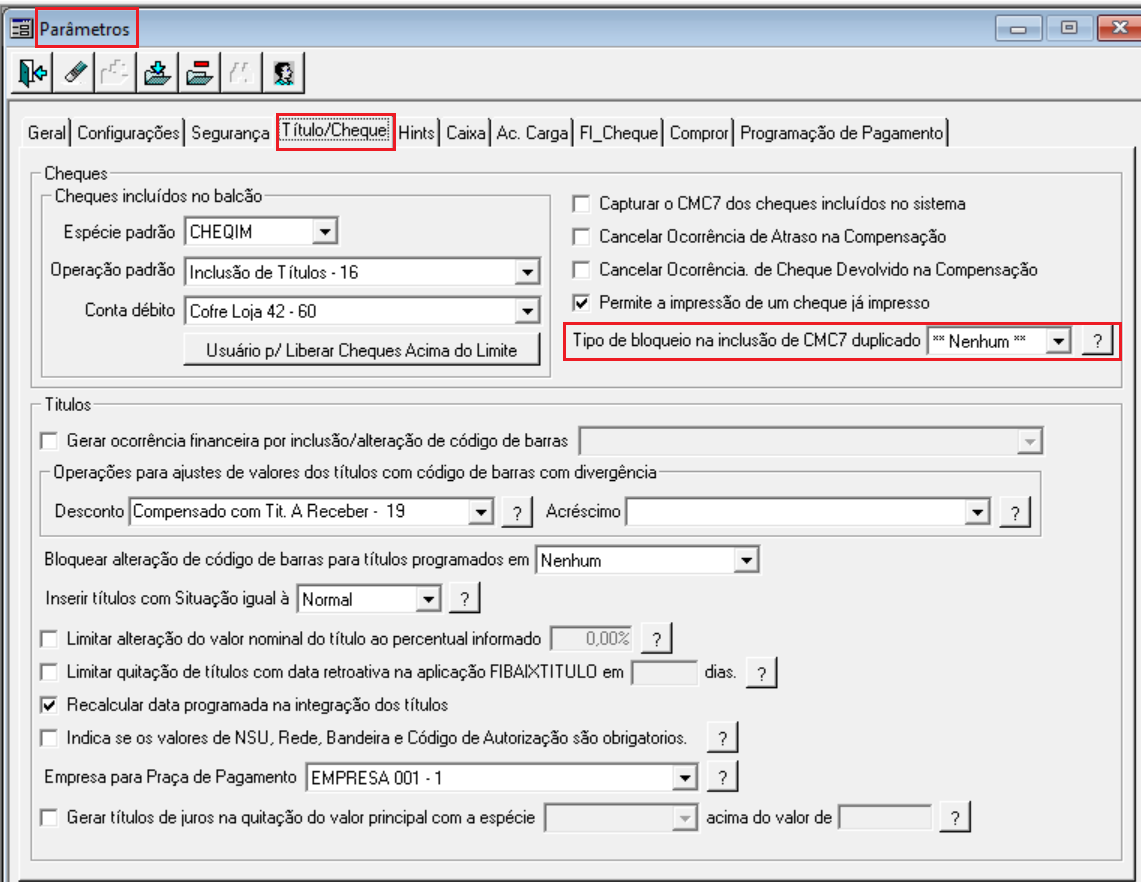Check Indica se valores de NSU obrigatórios
1141x882 pixels.
pyautogui.click(x=49, y=738)
